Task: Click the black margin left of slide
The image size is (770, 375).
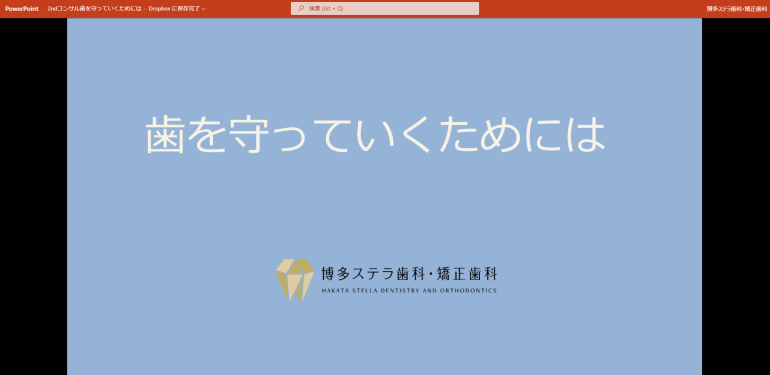Action: (x=33, y=196)
